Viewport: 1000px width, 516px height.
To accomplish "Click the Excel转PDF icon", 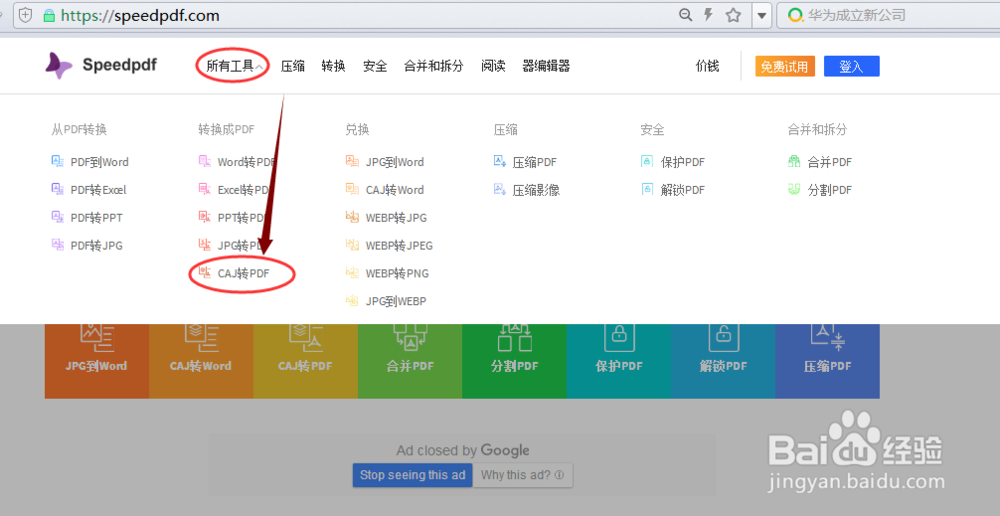I will point(205,189).
